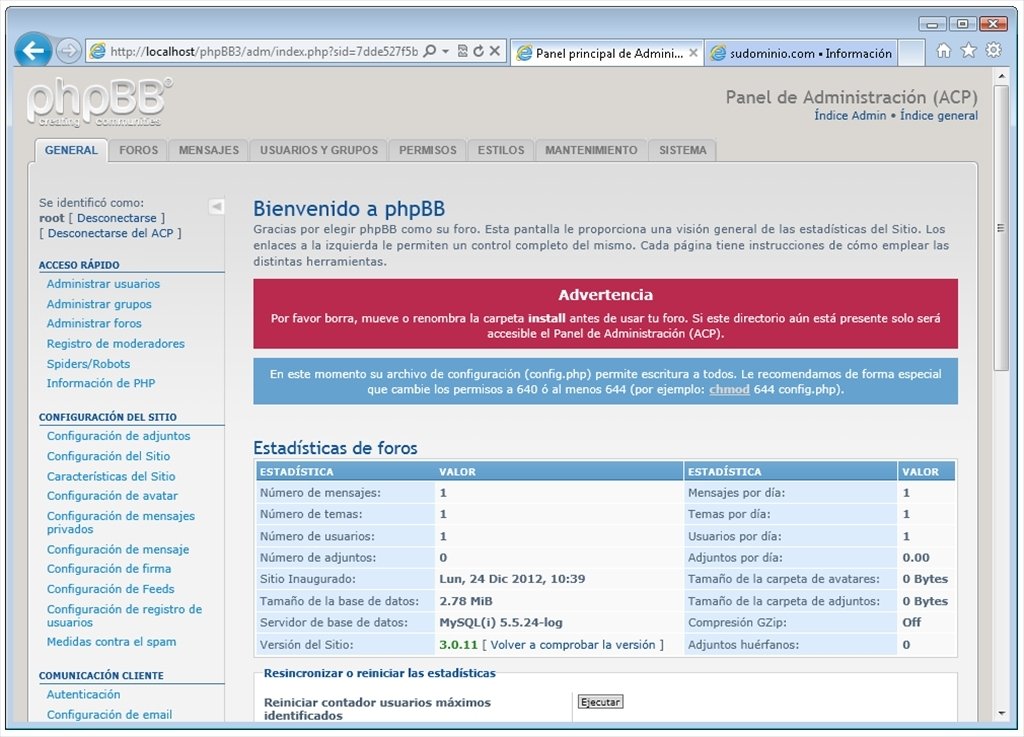Open Medidas contra el spam
1024x737 pixels.
coord(111,642)
